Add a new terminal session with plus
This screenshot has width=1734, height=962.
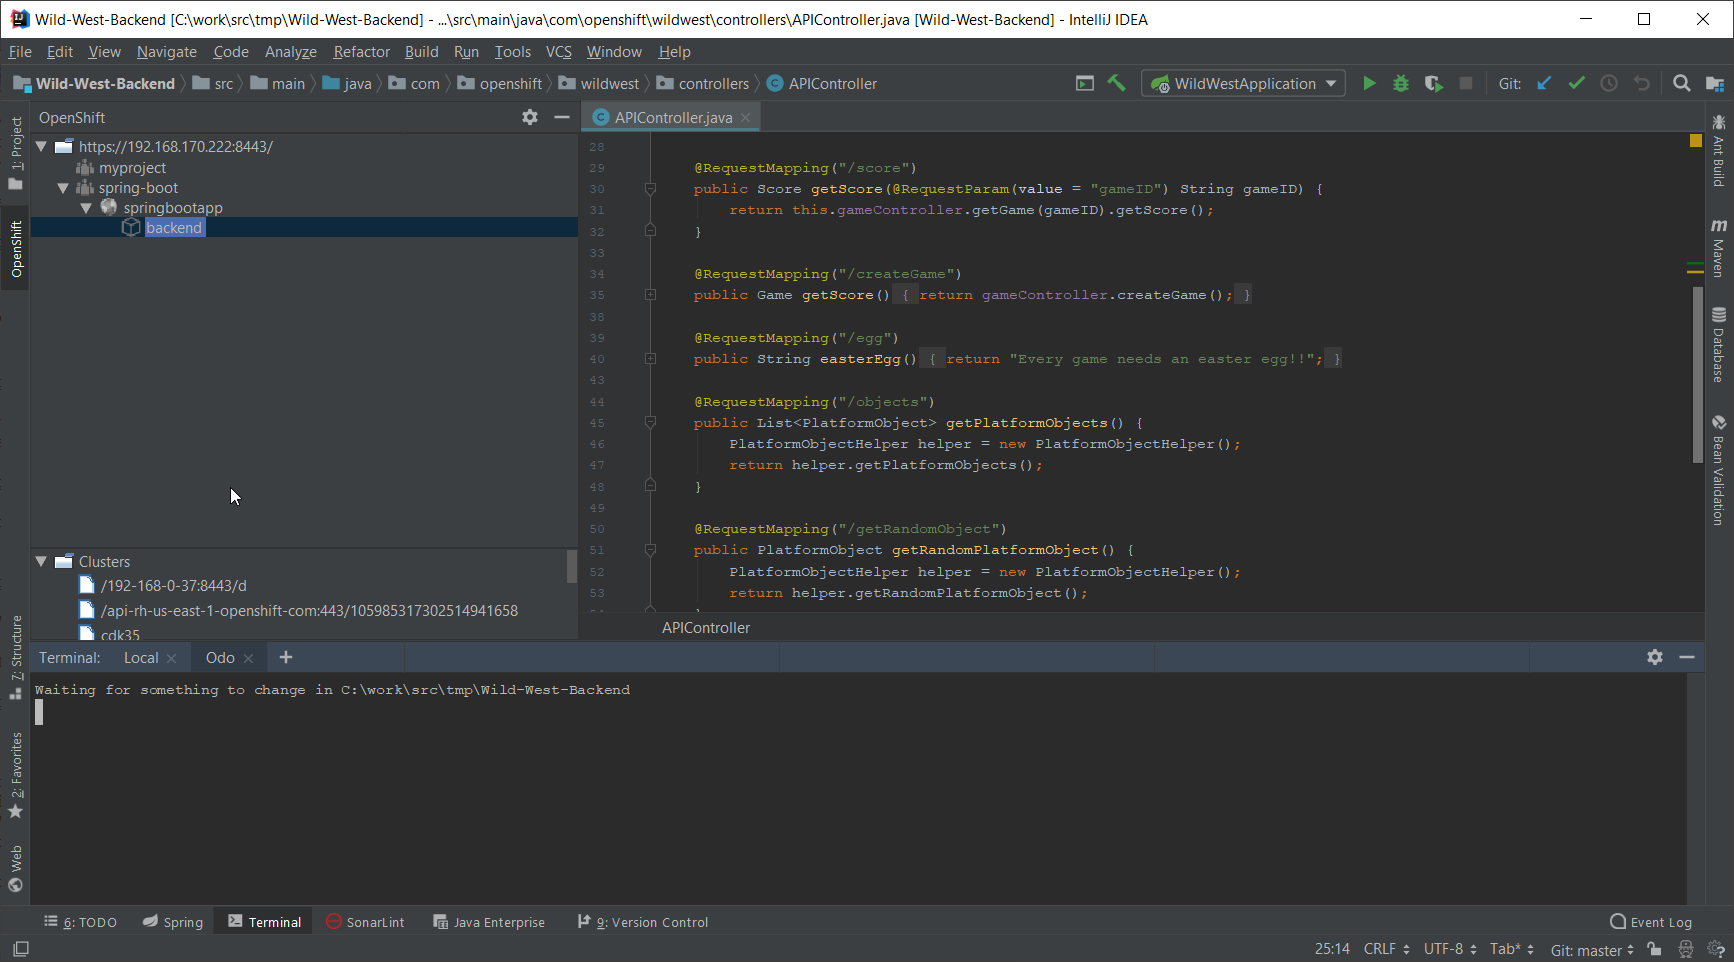pyautogui.click(x=286, y=657)
